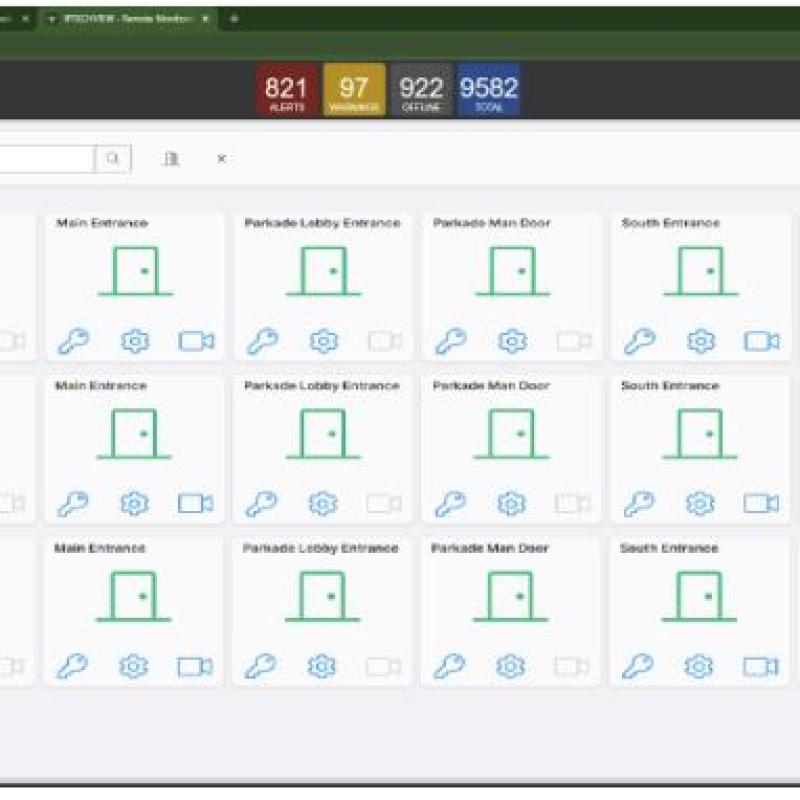Viewport: 800px width, 800px height.
Task: Open the 821 Alerts counter
Action: (x=287, y=91)
